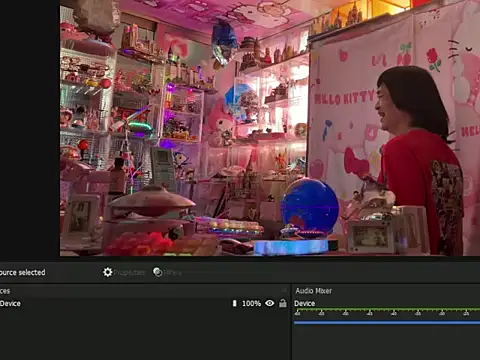Open source Filters with the Filters icon
The width and height of the screenshot is (480, 360).
(x=167, y=272)
